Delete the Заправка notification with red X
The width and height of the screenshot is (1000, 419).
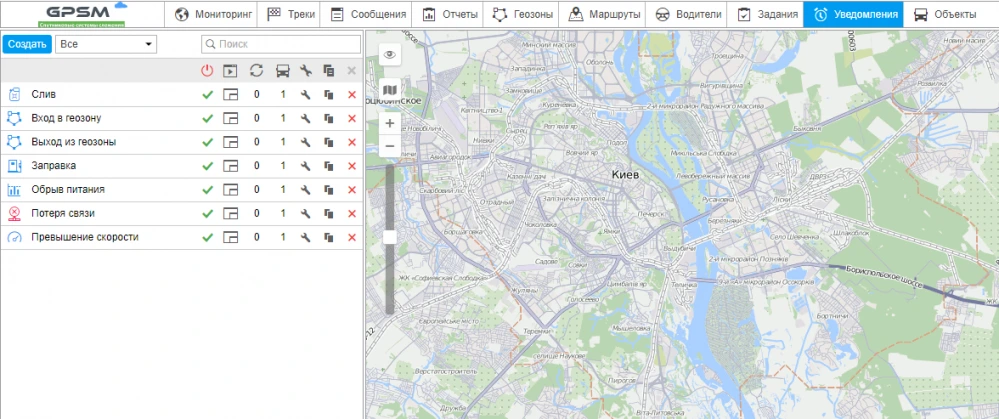351,166
